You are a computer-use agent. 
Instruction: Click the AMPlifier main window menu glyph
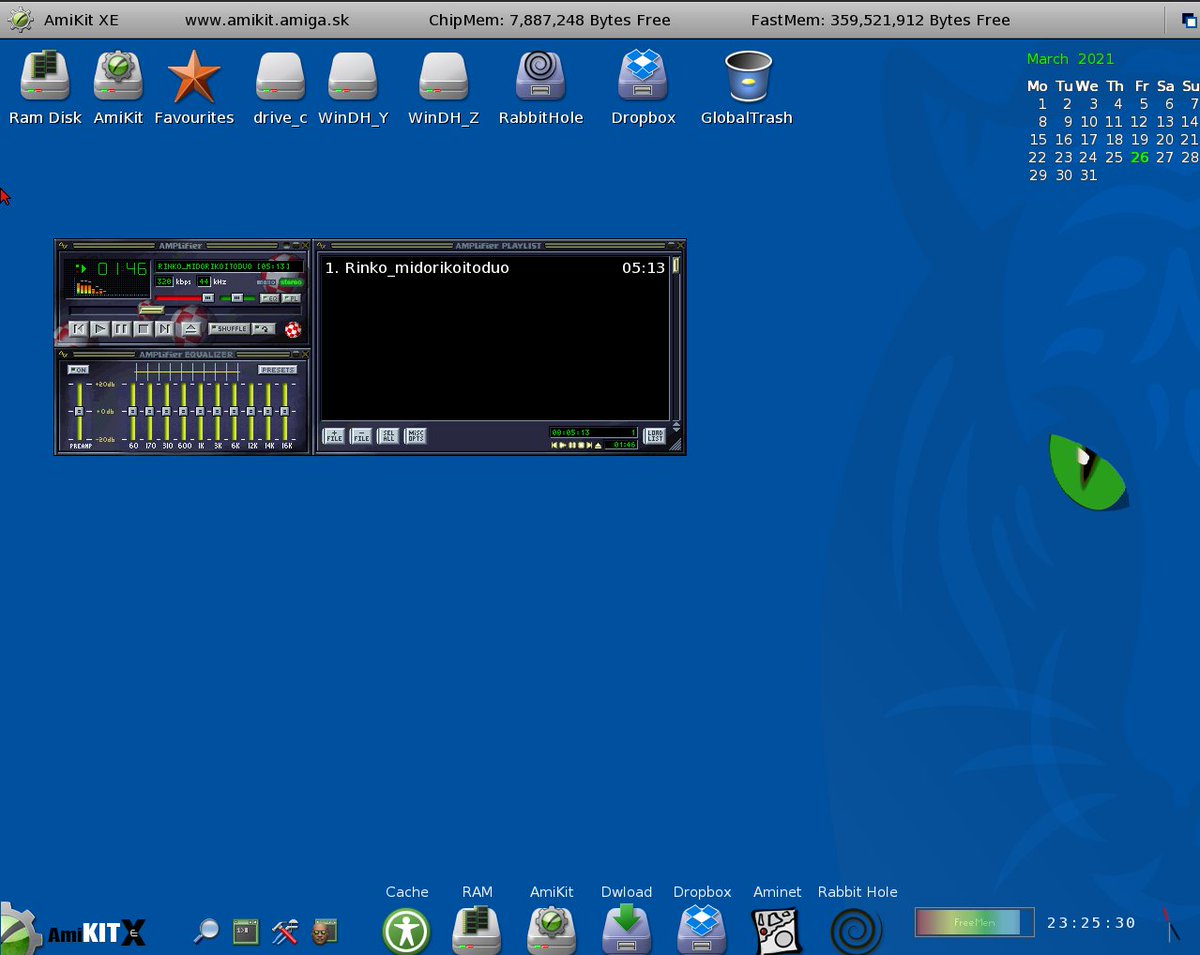63,245
